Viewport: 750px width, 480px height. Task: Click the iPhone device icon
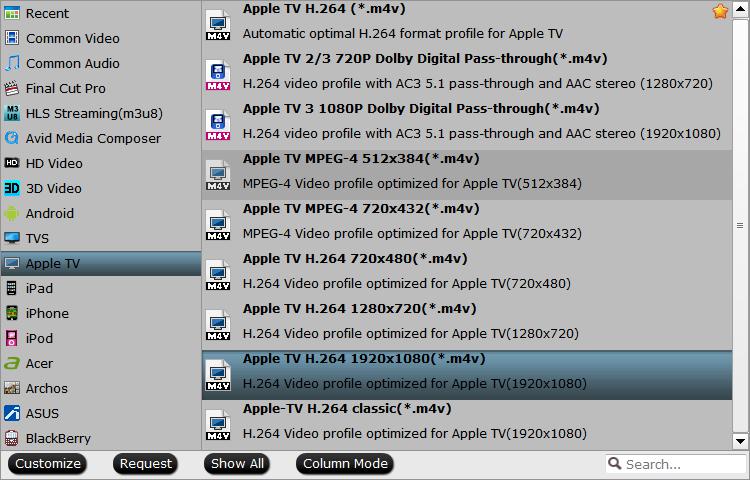click(11, 313)
